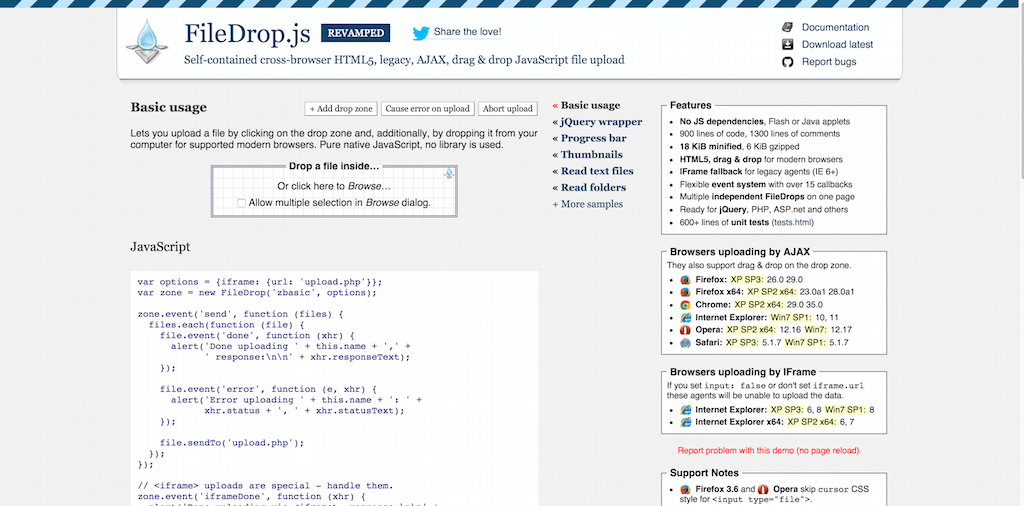This screenshot has width=1024, height=506.
Task: Click the Internet Explorer x64 icon
Action: point(686,422)
